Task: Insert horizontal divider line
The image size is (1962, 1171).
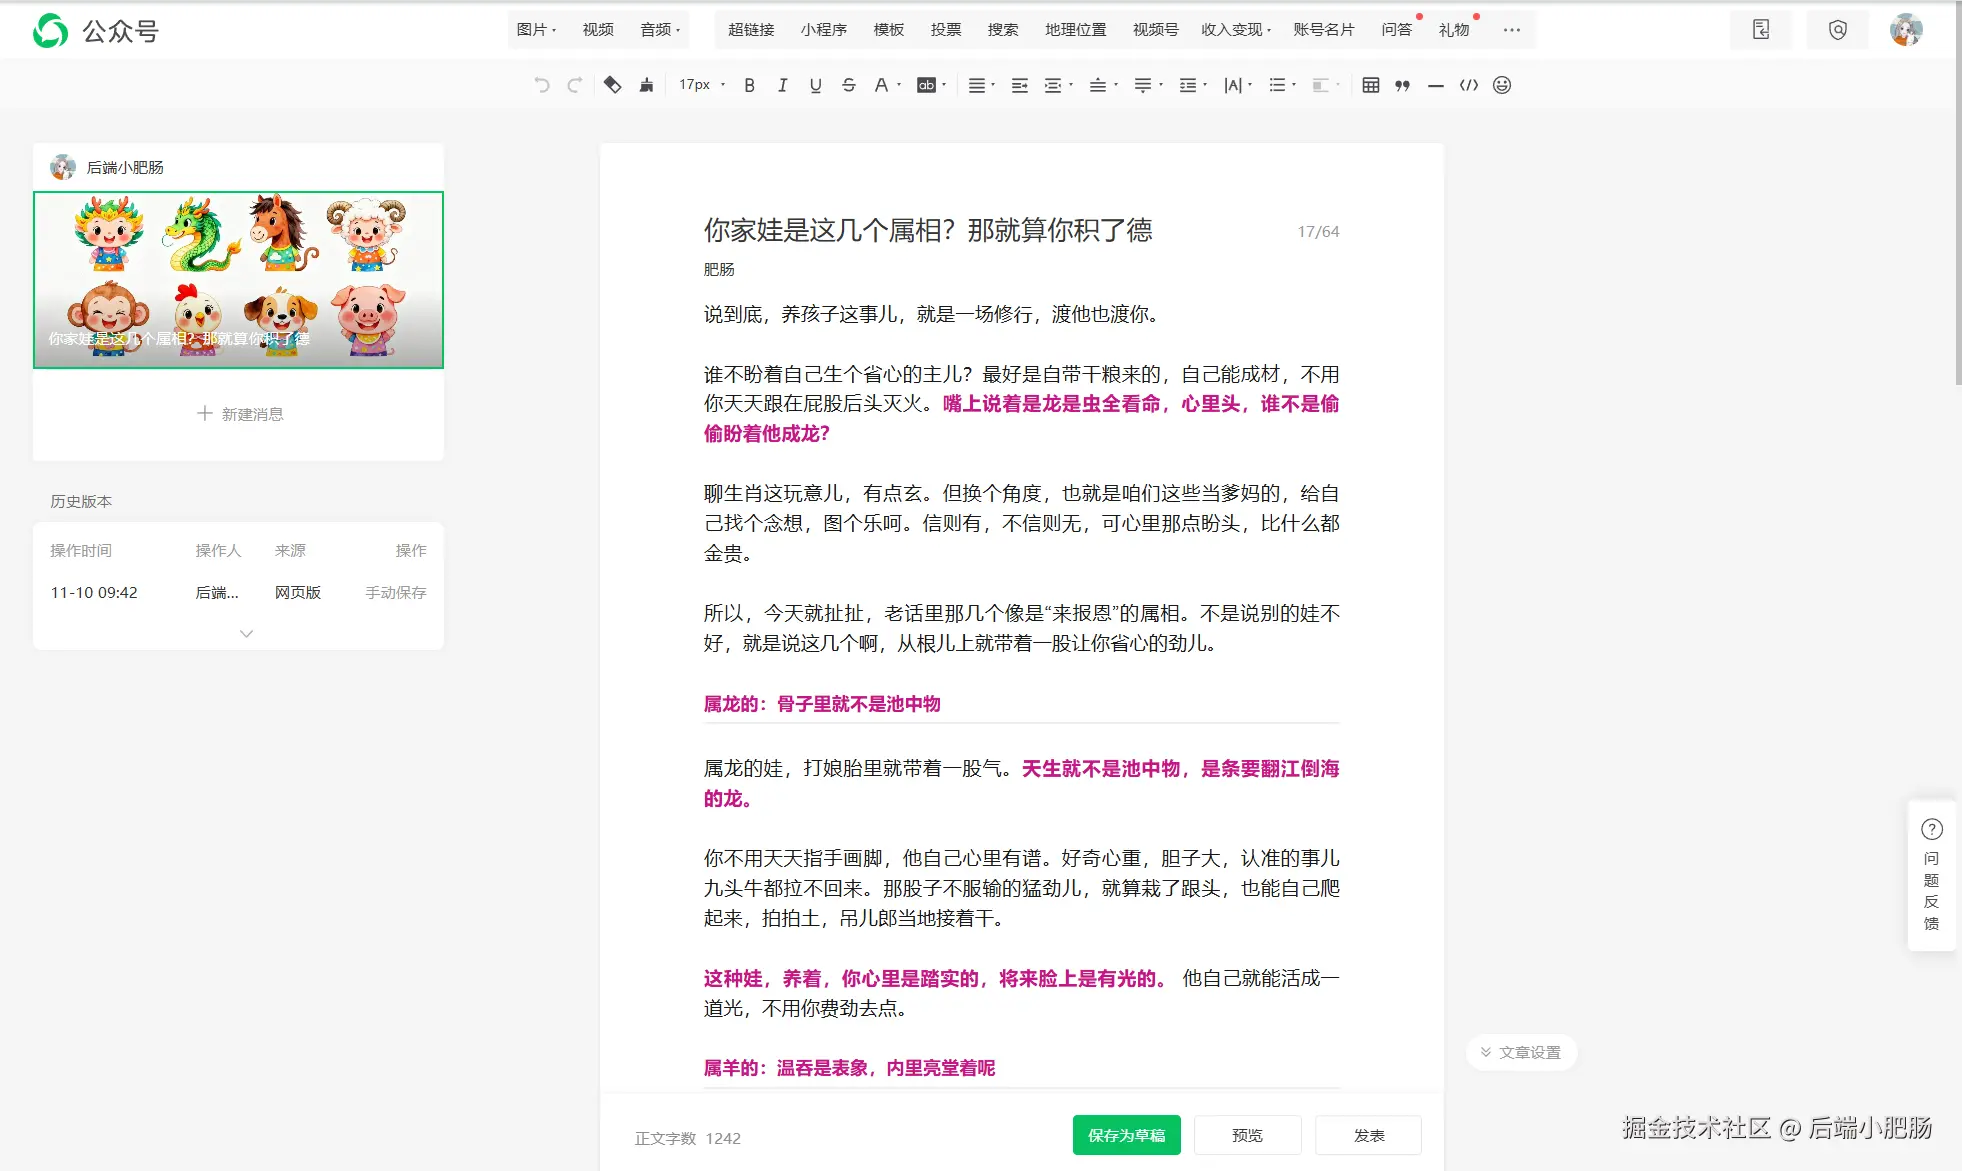Action: tap(1435, 86)
